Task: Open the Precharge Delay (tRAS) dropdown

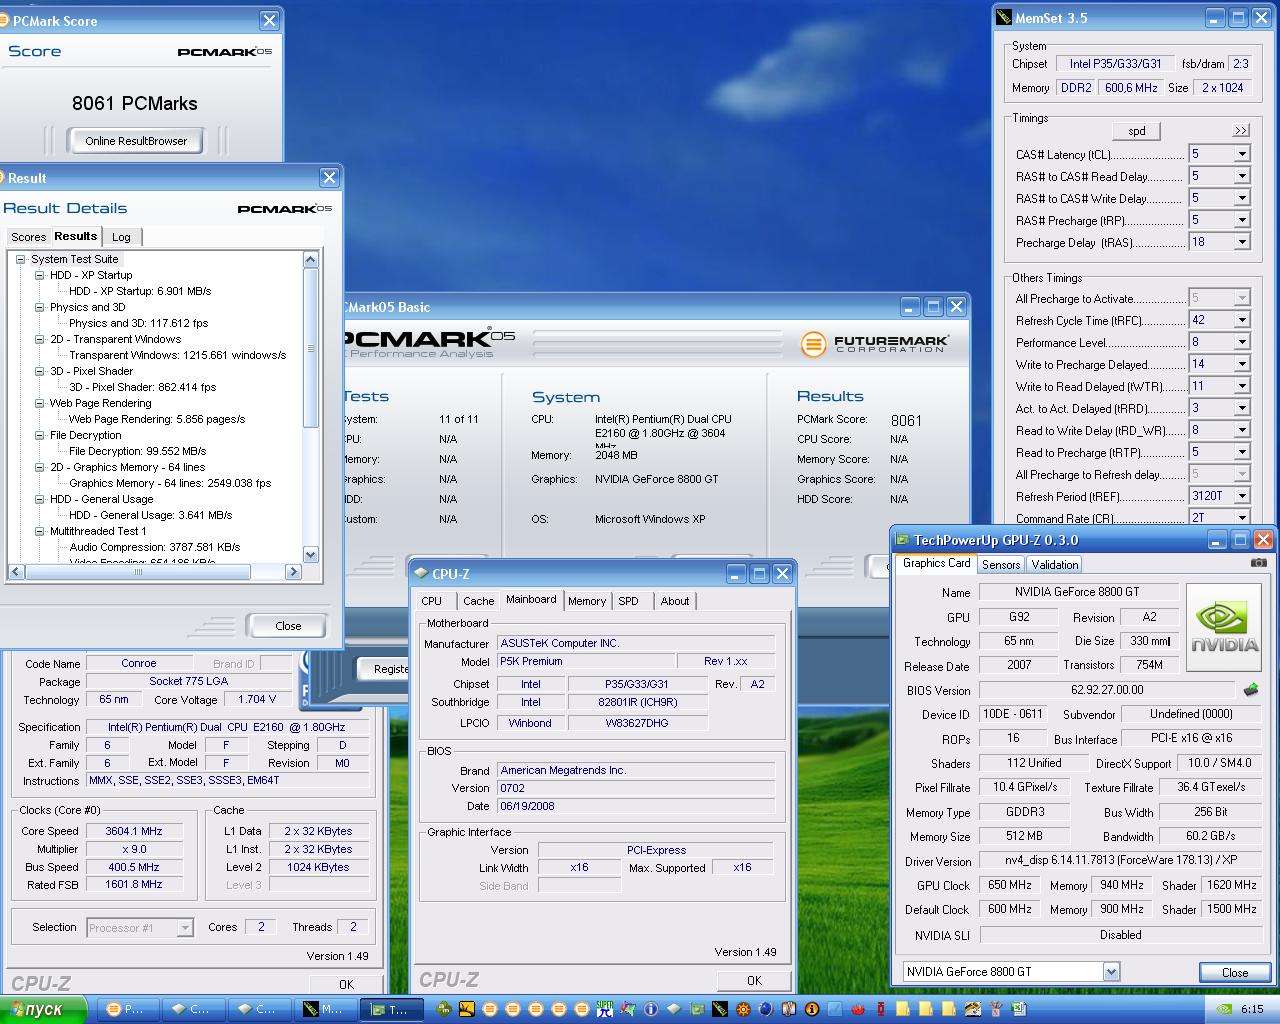Action: 1241,242
